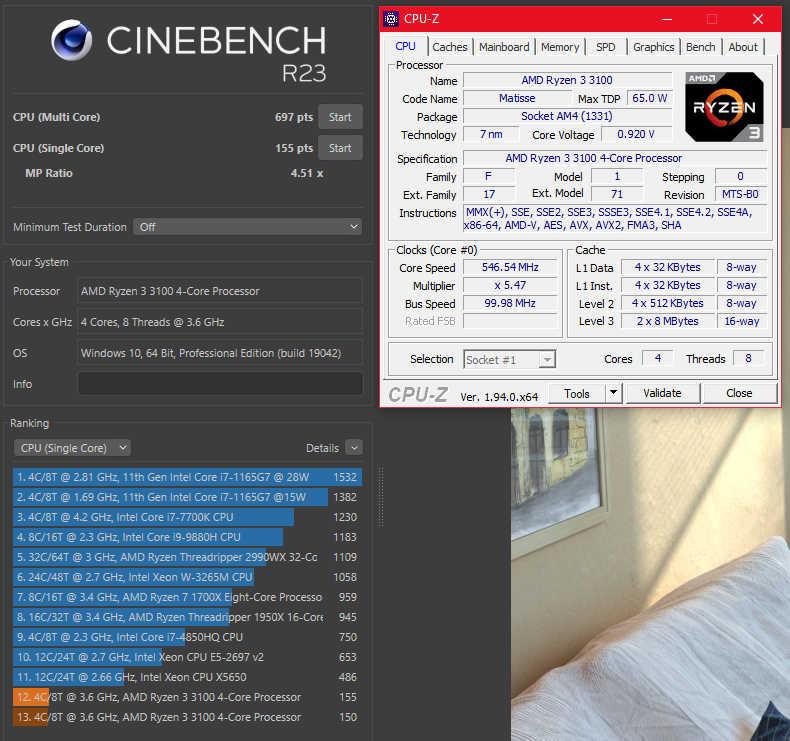Open the Mainboard tab
790x741 pixels.
(504, 47)
